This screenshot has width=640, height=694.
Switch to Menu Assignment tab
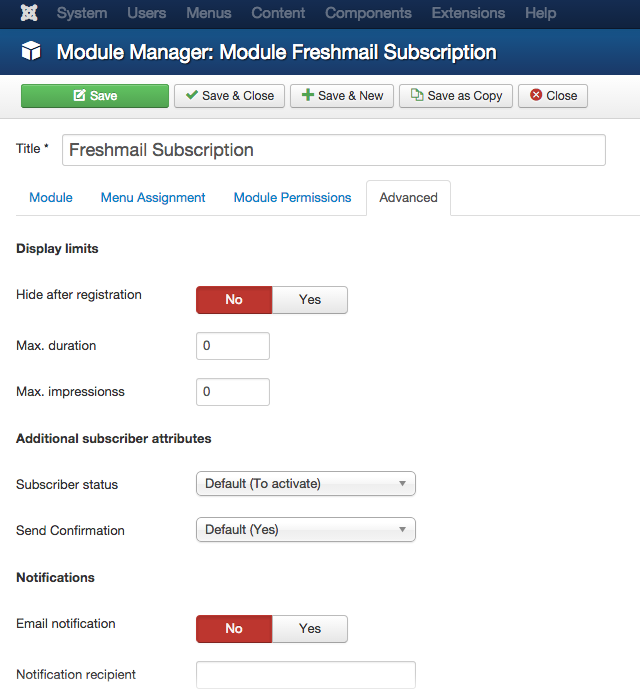(153, 197)
